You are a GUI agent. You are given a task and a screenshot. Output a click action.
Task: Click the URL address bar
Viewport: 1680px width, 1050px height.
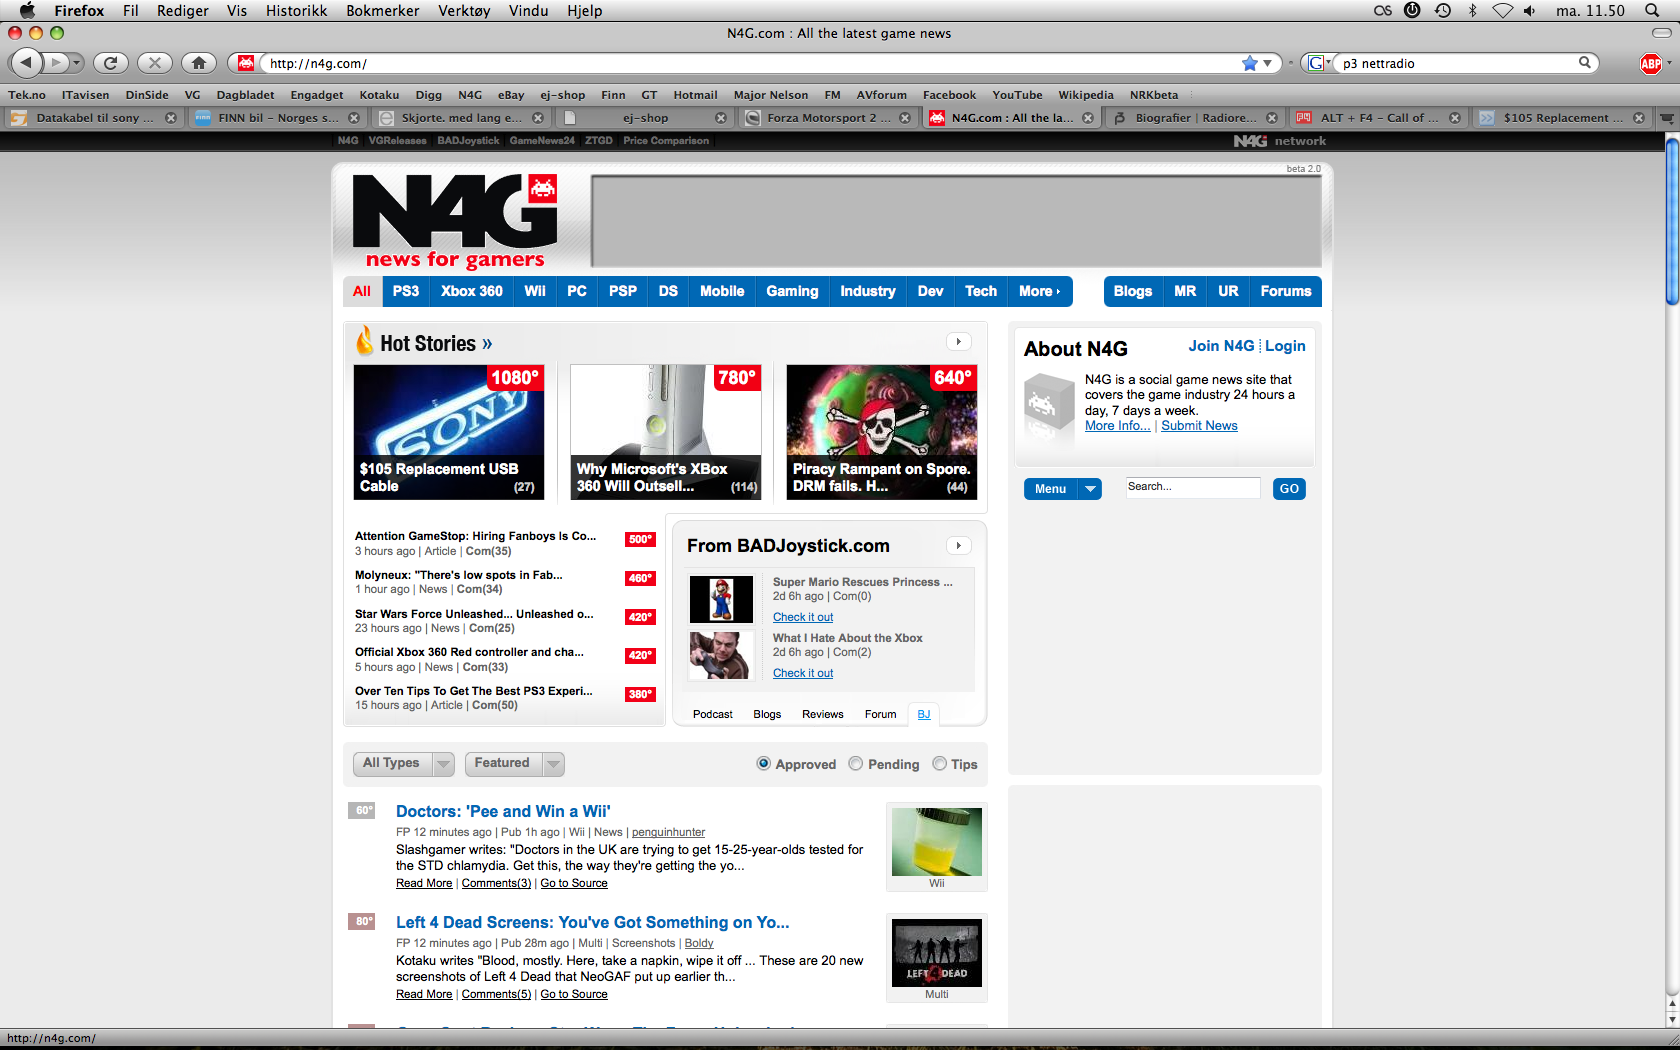coord(750,63)
